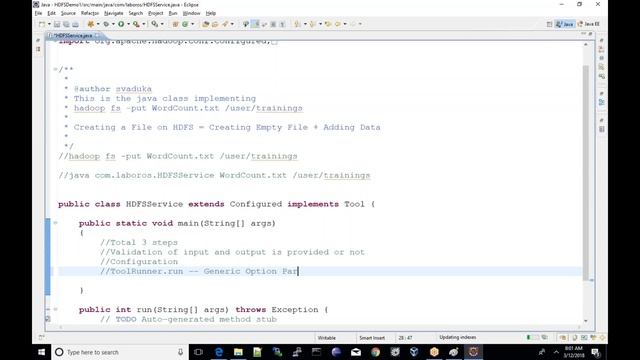This screenshot has height=360, width=640.
Task: Open the File menu
Action: [38, 13]
